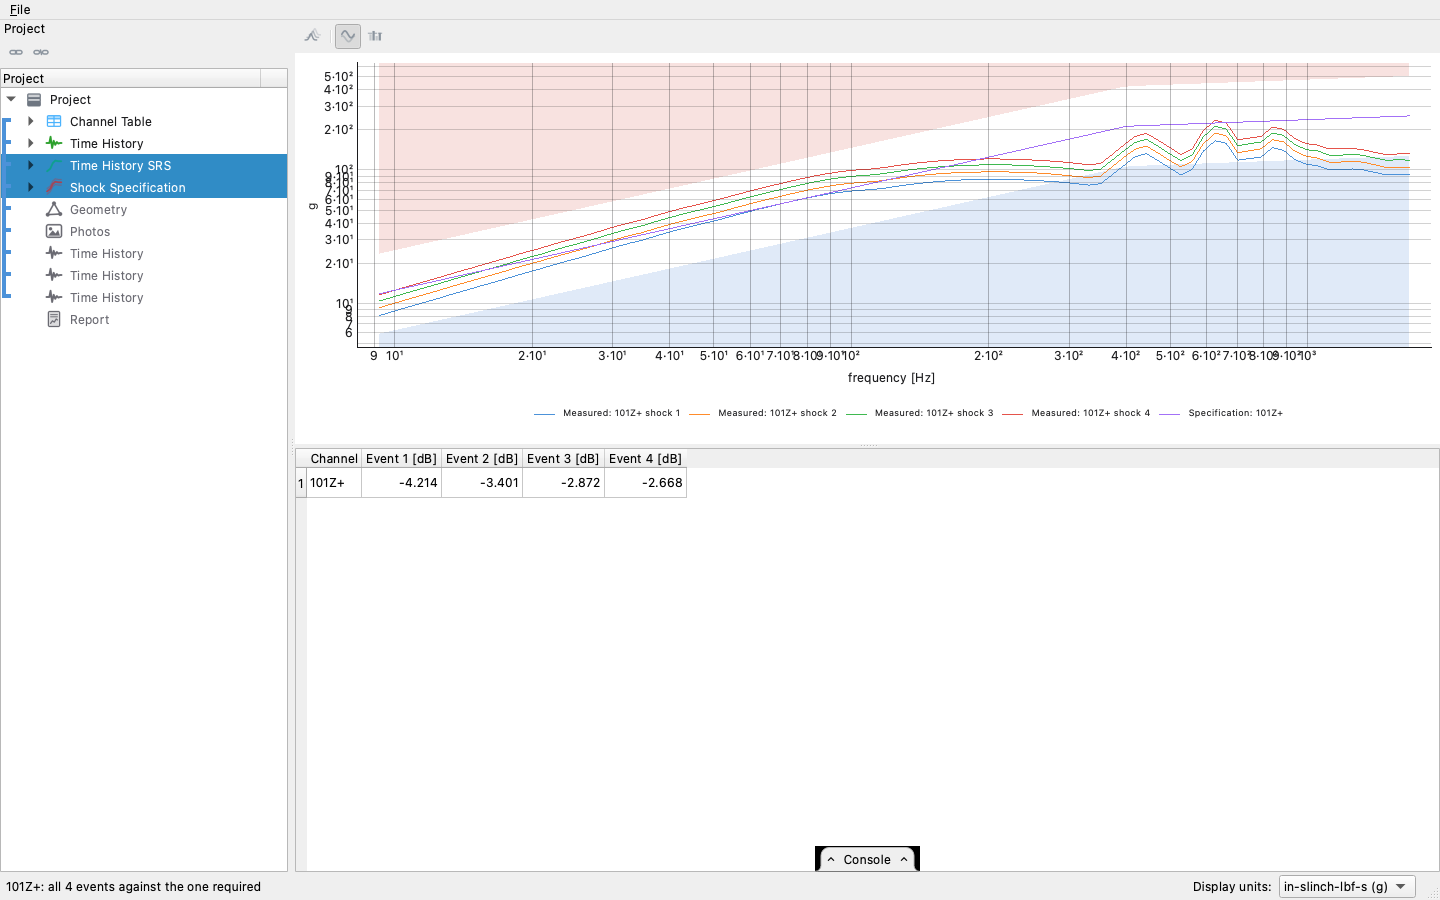This screenshot has height=900, width=1440.
Task: Expand the green Time History node arrow
Action: coord(31,143)
